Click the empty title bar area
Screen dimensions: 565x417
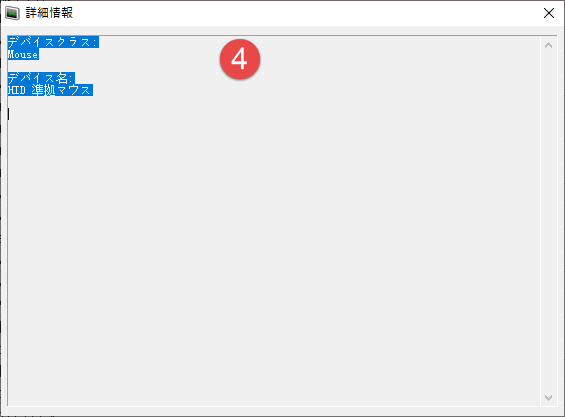(306, 13)
